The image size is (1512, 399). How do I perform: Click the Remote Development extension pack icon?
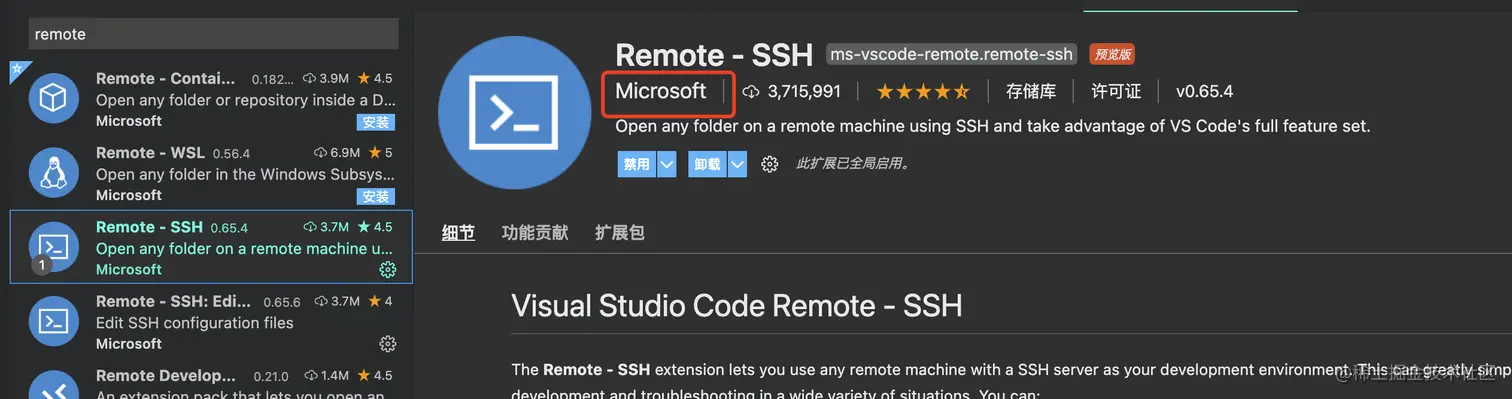pos(53,385)
